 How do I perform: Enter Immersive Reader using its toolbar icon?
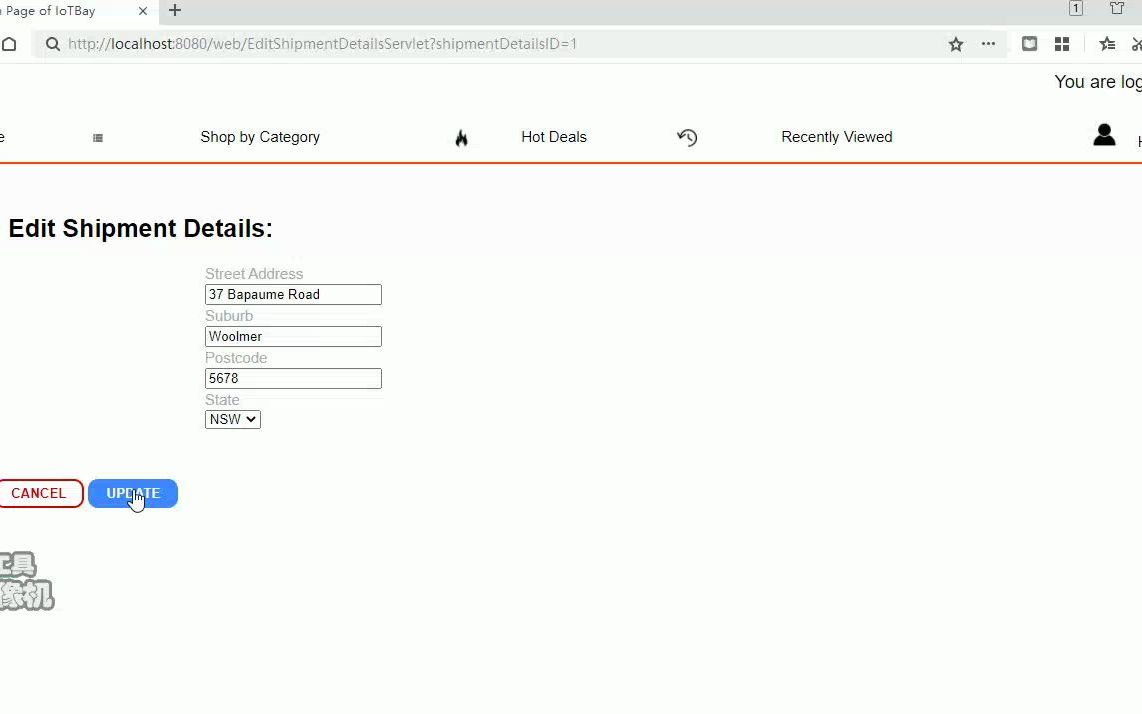coord(1029,44)
